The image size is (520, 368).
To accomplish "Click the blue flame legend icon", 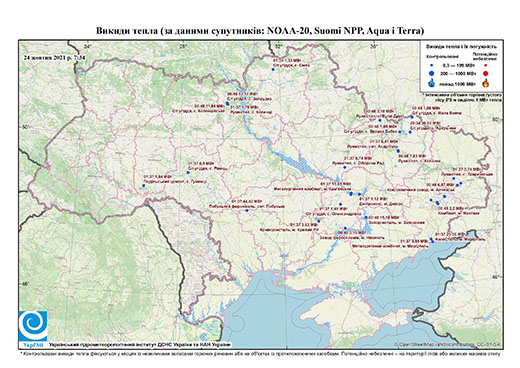I will click(432, 83).
